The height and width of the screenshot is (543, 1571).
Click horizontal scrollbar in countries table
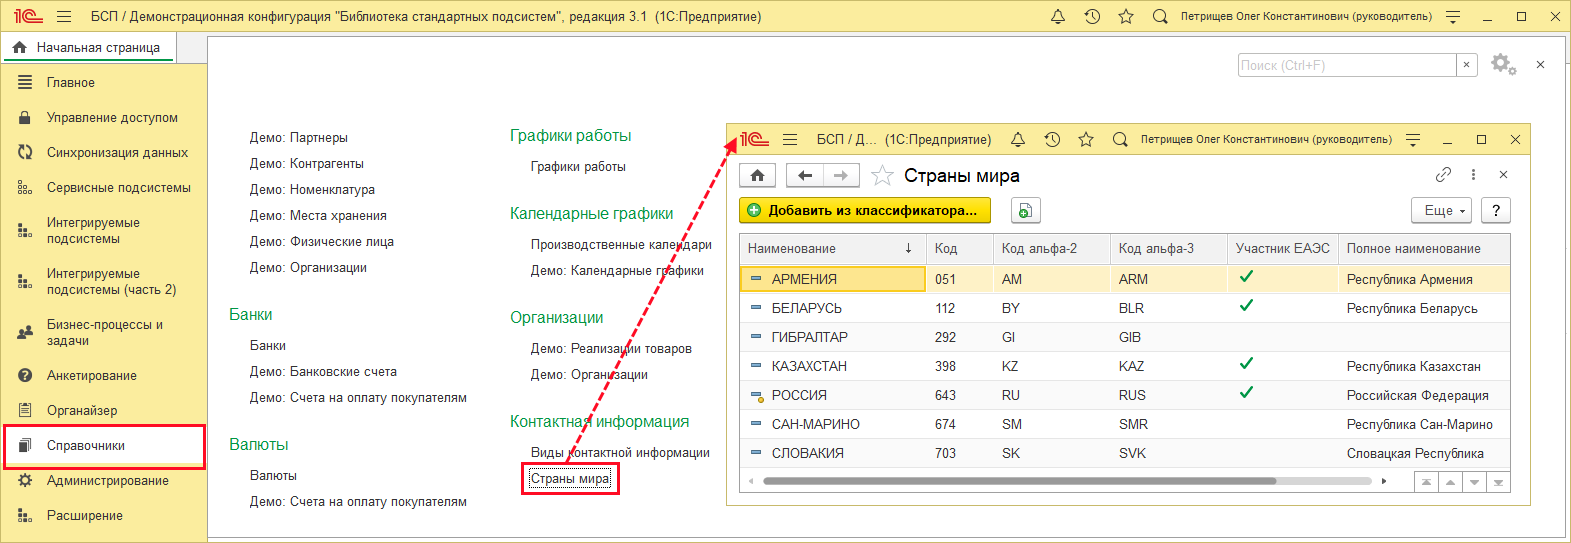[1019, 481]
